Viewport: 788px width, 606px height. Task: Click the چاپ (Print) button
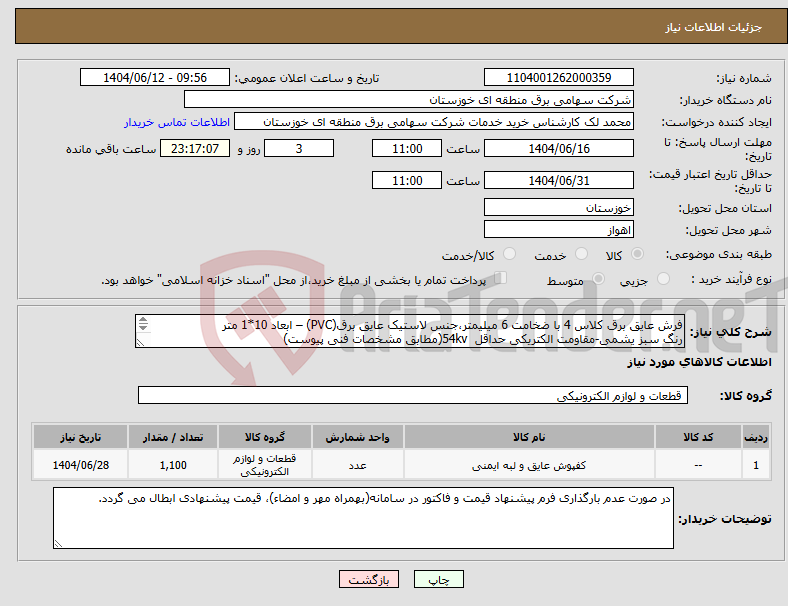(x=439, y=579)
